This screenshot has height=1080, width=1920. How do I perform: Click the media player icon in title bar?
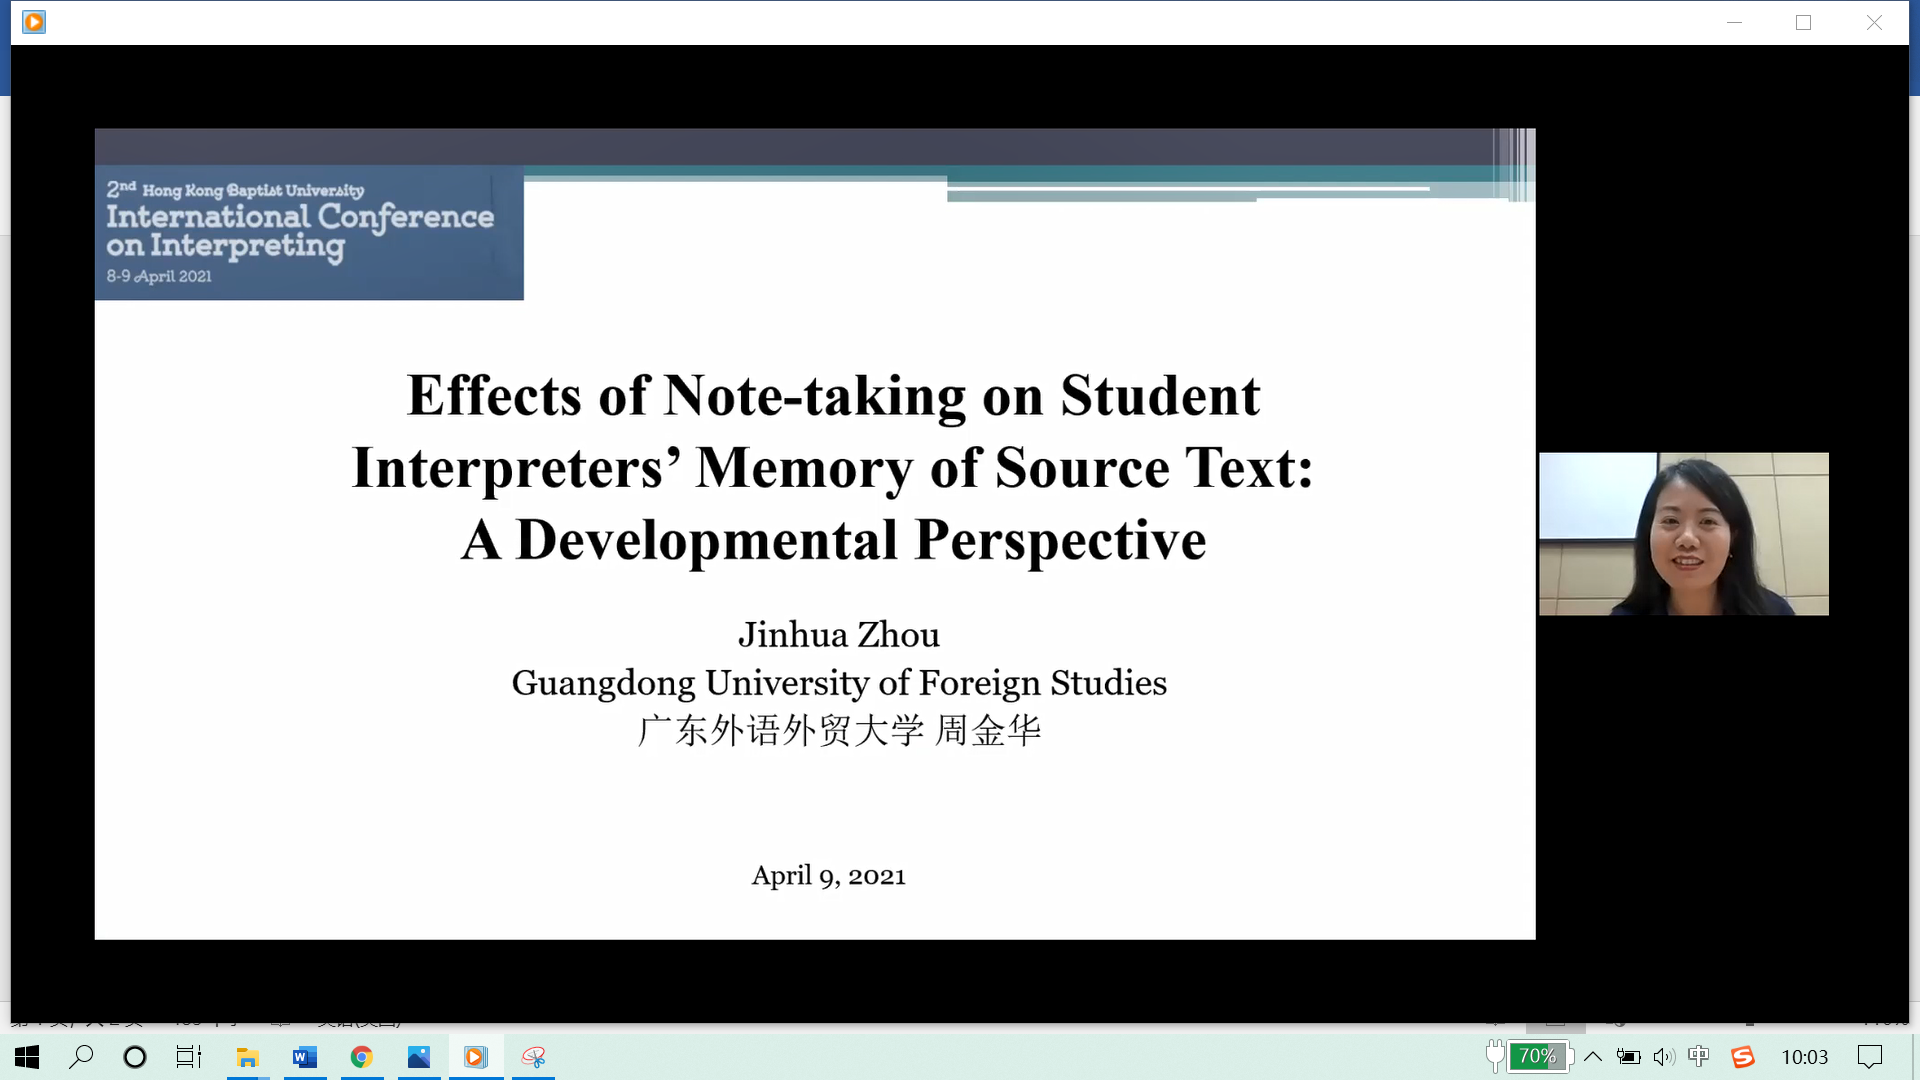34,22
